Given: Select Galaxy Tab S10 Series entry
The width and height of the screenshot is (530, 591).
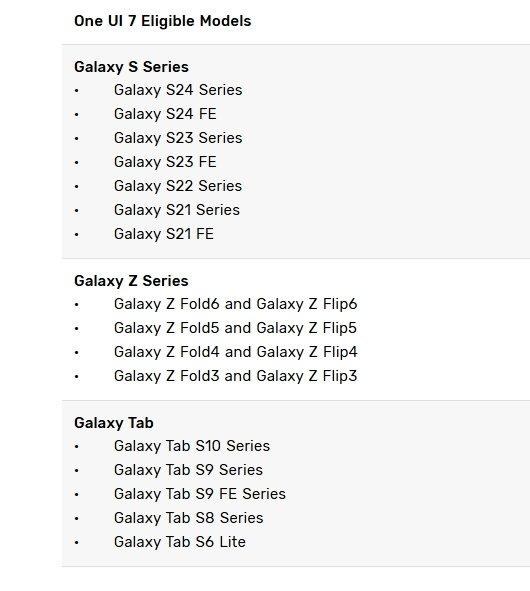Looking at the screenshot, I should [x=192, y=446].
